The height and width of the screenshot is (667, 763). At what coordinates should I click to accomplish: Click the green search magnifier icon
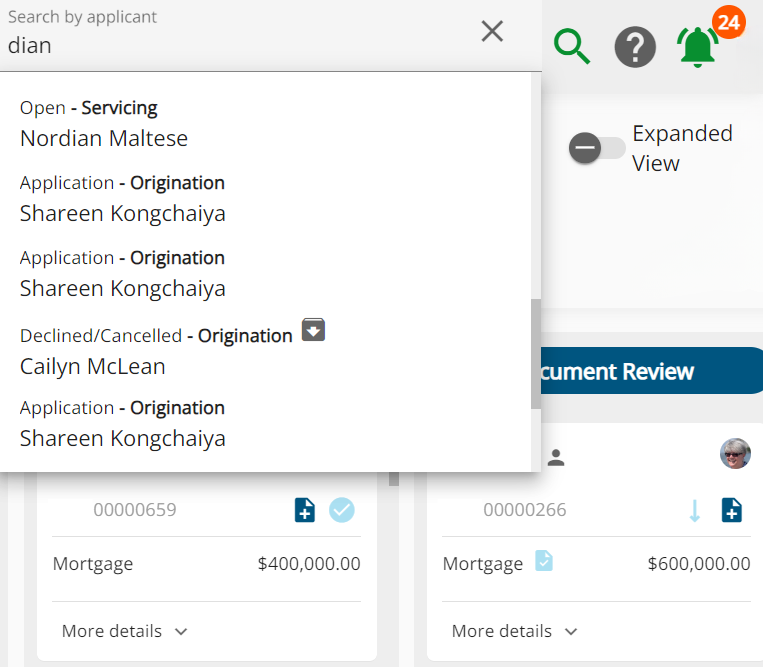pos(572,47)
